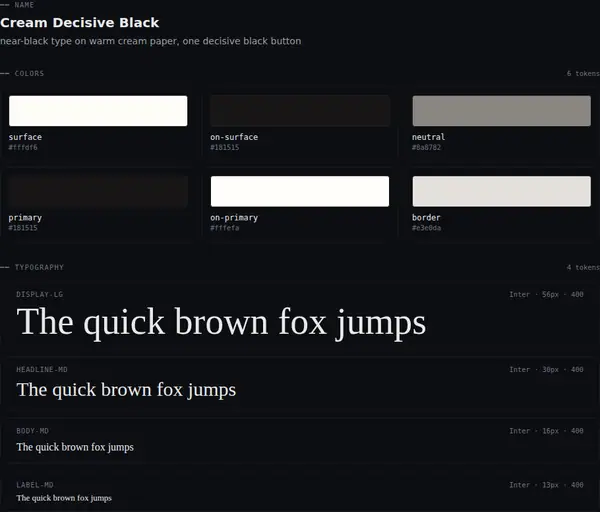Screen dimensions: 600x512
Task: Click the 'on-surface' token label
Action: [234, 137]
